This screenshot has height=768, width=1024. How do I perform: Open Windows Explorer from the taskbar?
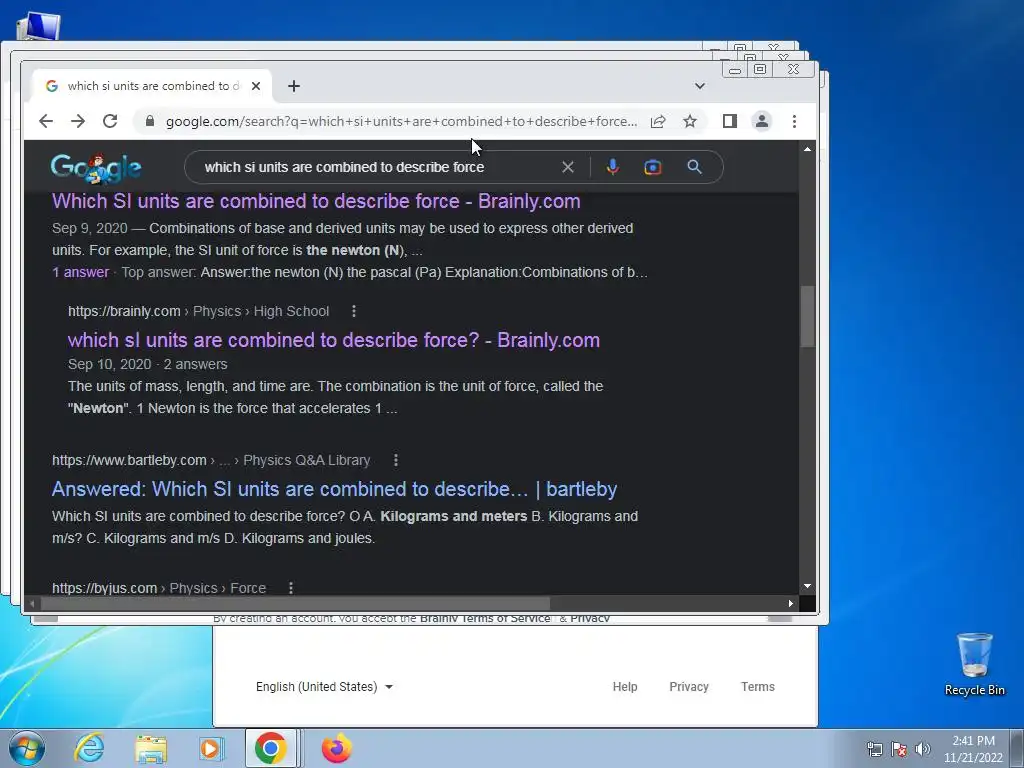point(151,748)
